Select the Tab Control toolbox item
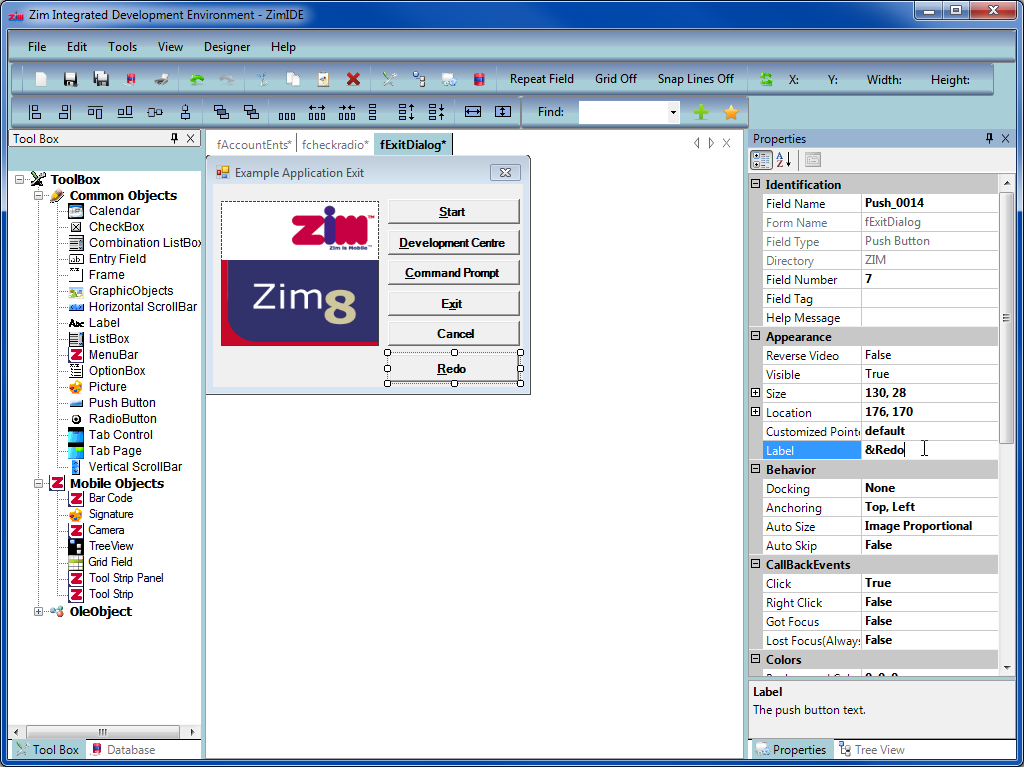 120,435
